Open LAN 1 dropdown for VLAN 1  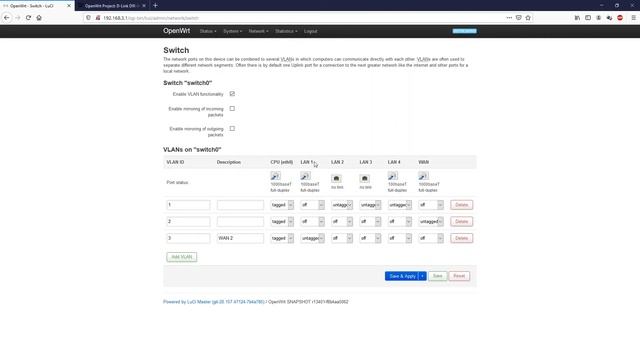(312, 205)
